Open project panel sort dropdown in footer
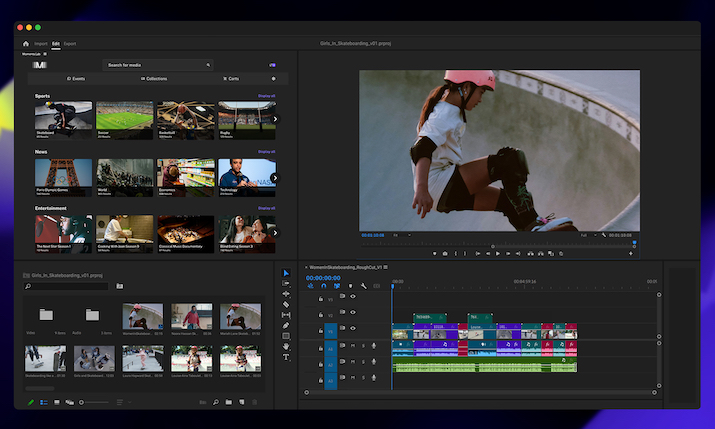Image resolution: width=715 pixels, height=429 pixels. coord(124,402)
